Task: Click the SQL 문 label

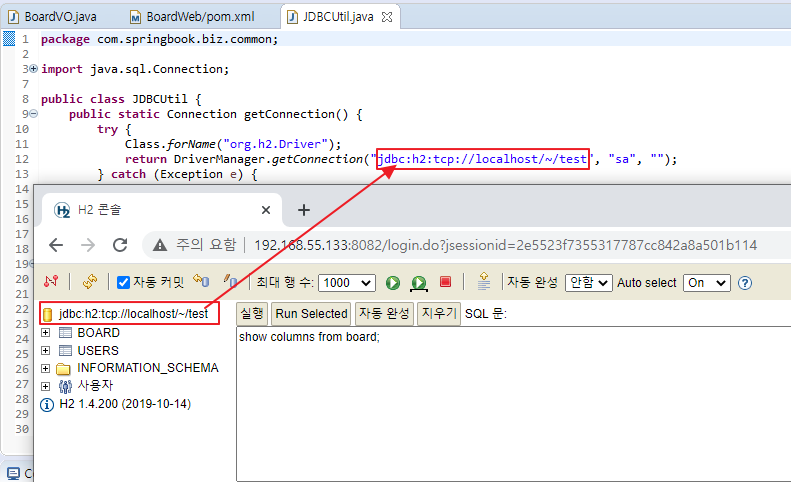Action: tap(486, 313)
